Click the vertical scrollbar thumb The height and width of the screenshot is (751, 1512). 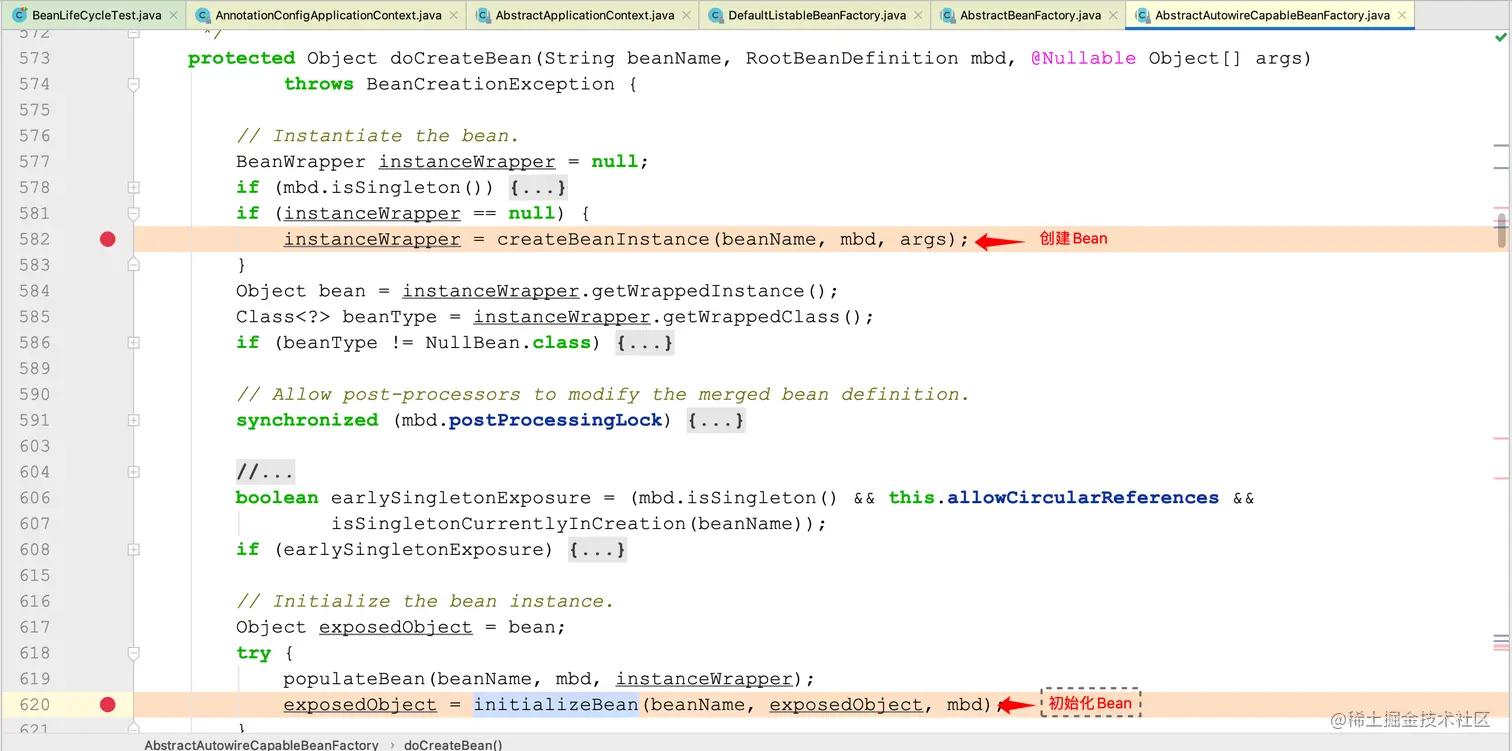[1501, 229]
